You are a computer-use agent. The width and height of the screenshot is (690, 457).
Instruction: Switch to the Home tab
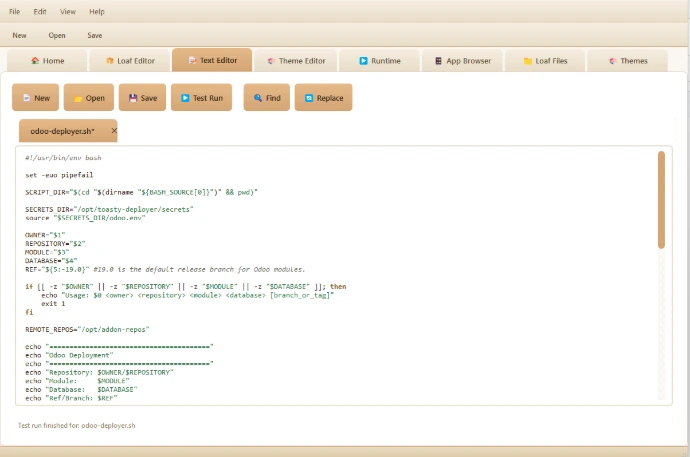(x=47, y=61)
